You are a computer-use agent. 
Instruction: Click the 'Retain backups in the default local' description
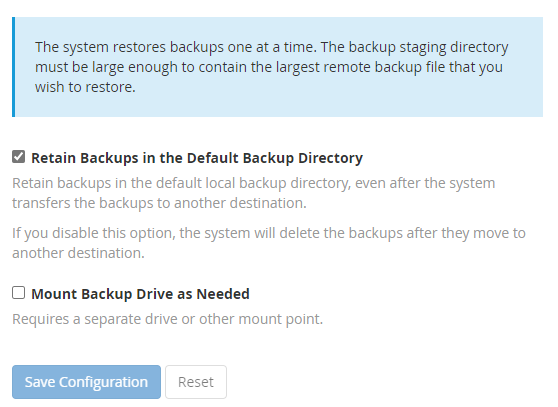253,193
